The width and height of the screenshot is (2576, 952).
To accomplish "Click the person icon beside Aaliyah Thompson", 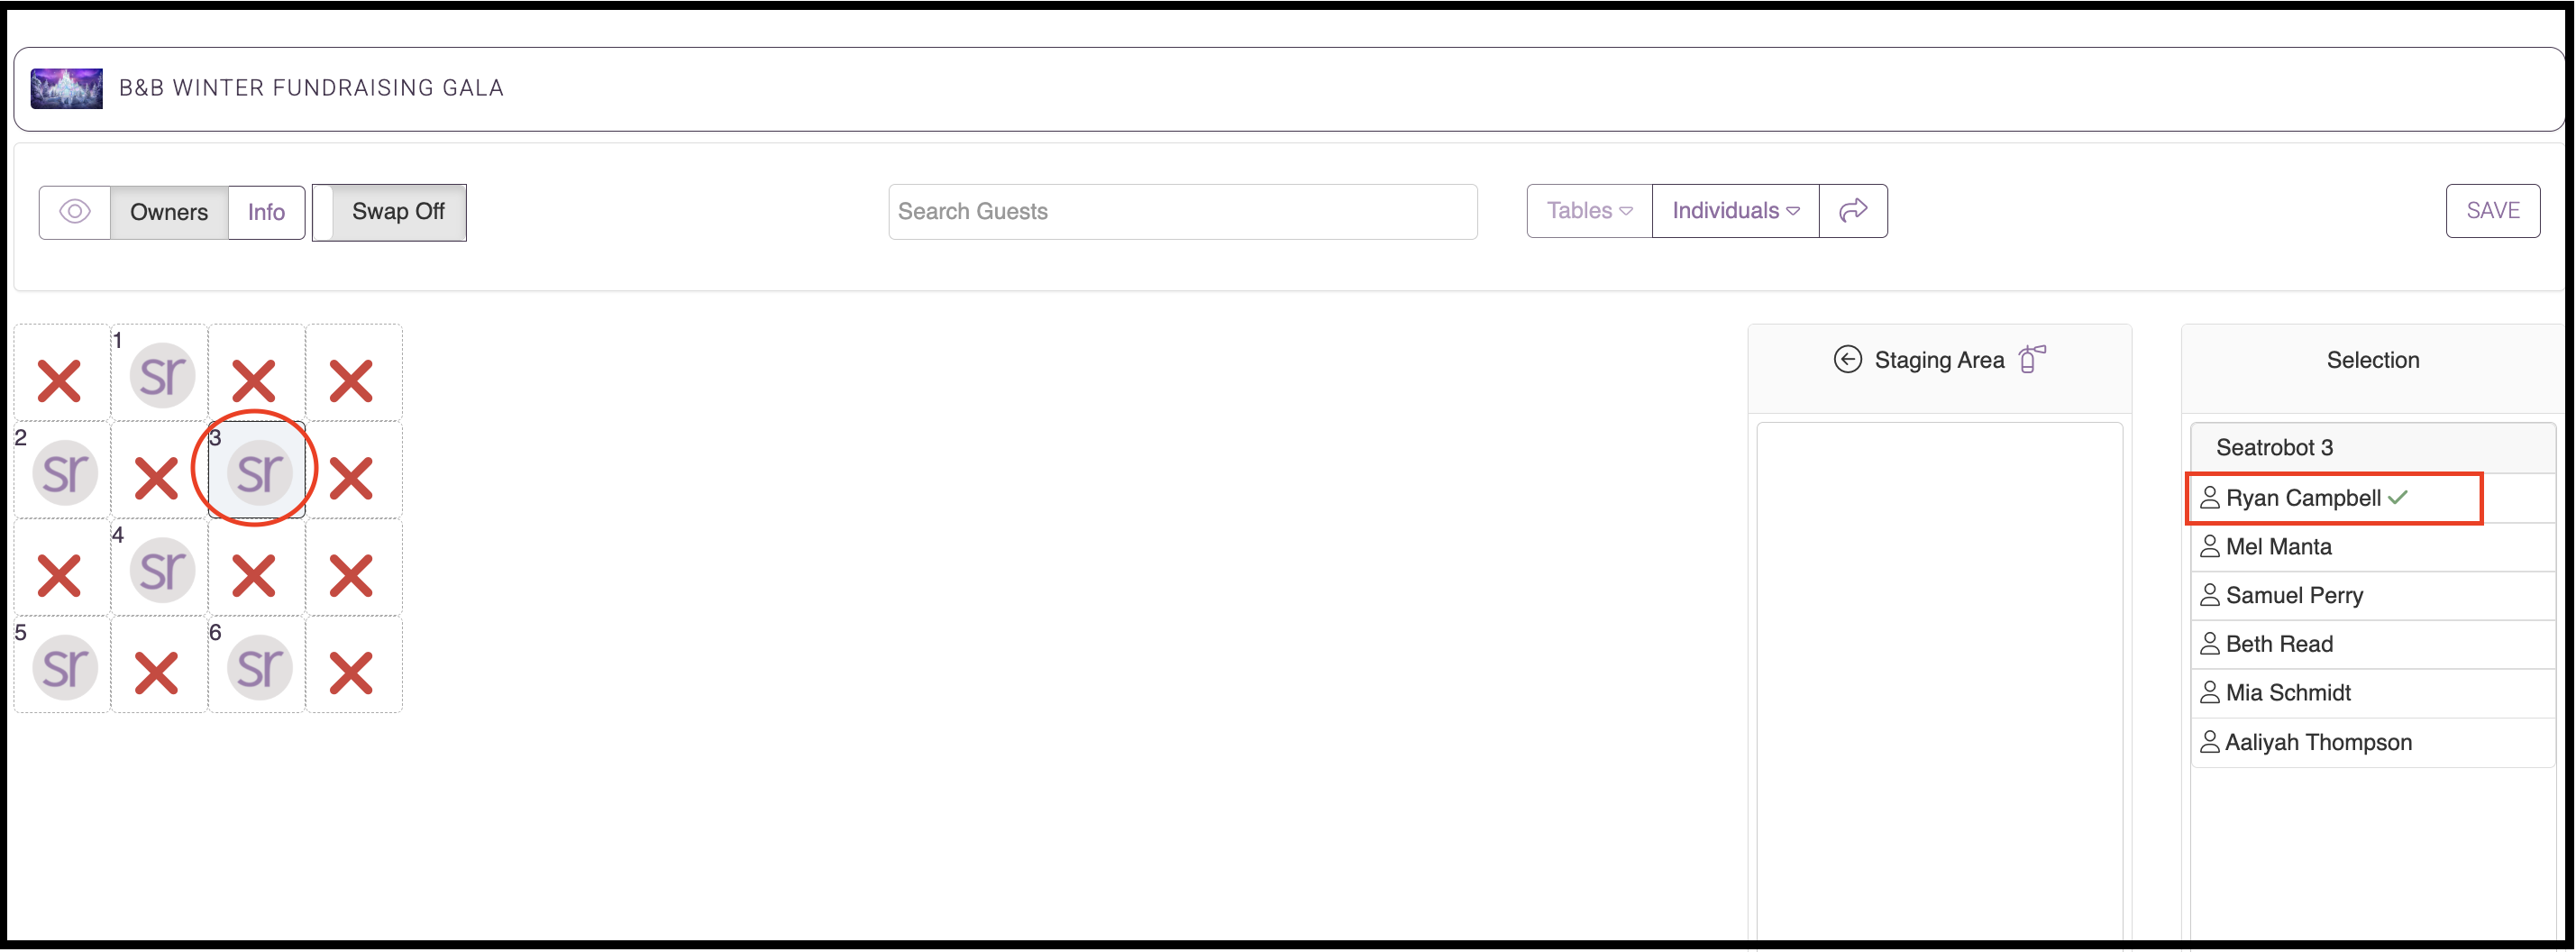I will (x=2210, y=742).
